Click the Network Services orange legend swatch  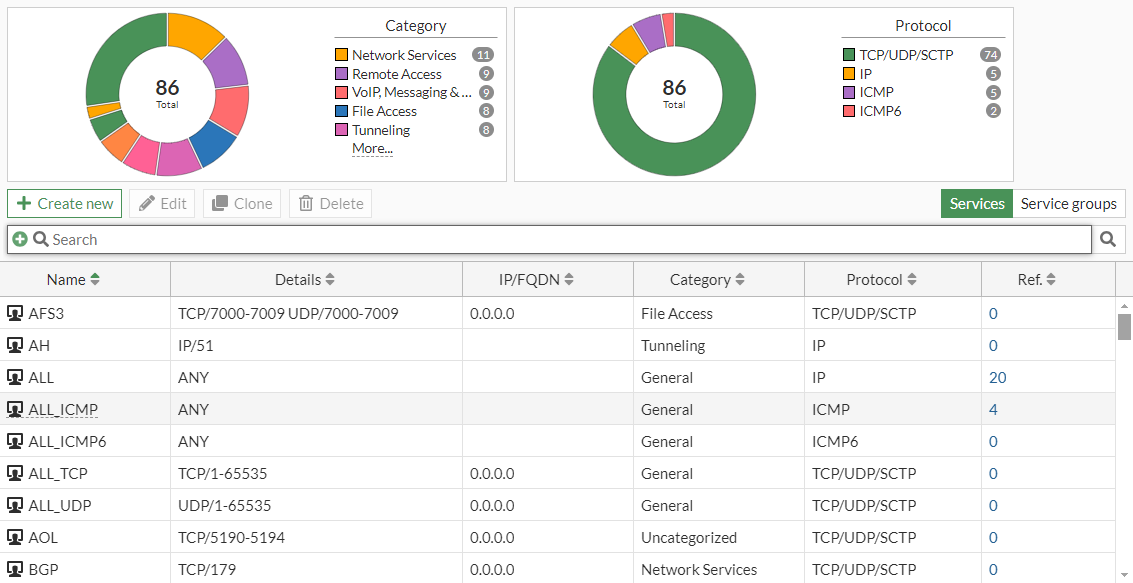pyautogui.click(x=341, y=55)
